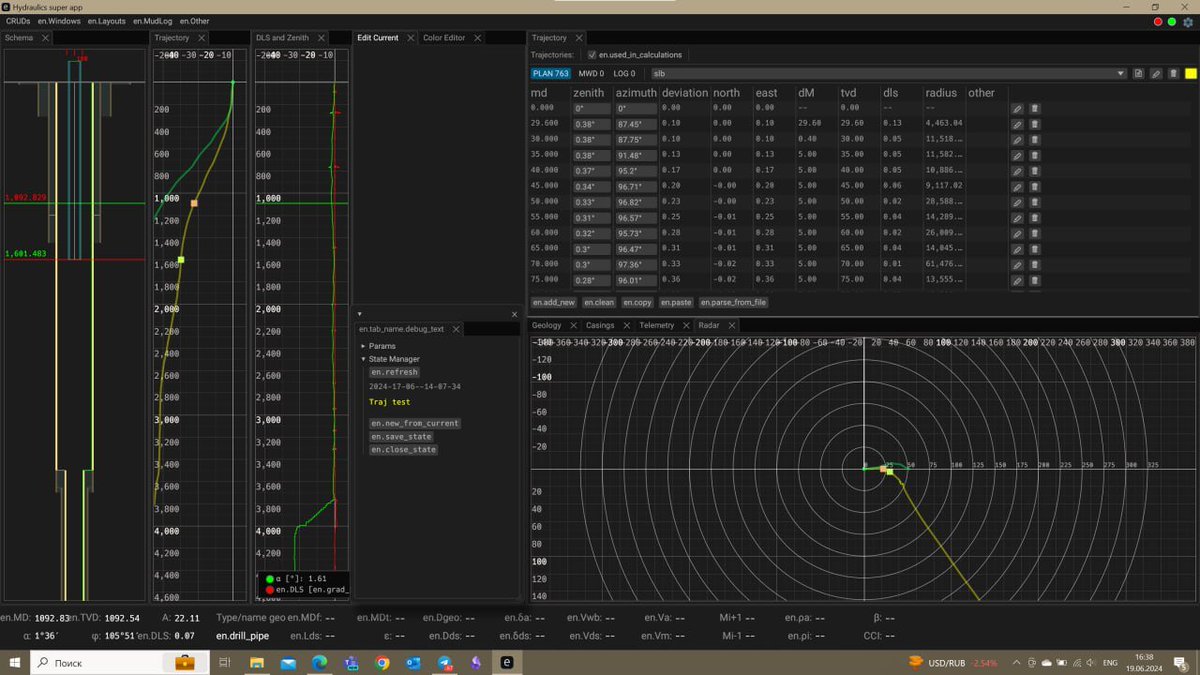
Task: Open Telegram from the Windows taskbar
Action: pyautogui.click(x=445, y=662)
